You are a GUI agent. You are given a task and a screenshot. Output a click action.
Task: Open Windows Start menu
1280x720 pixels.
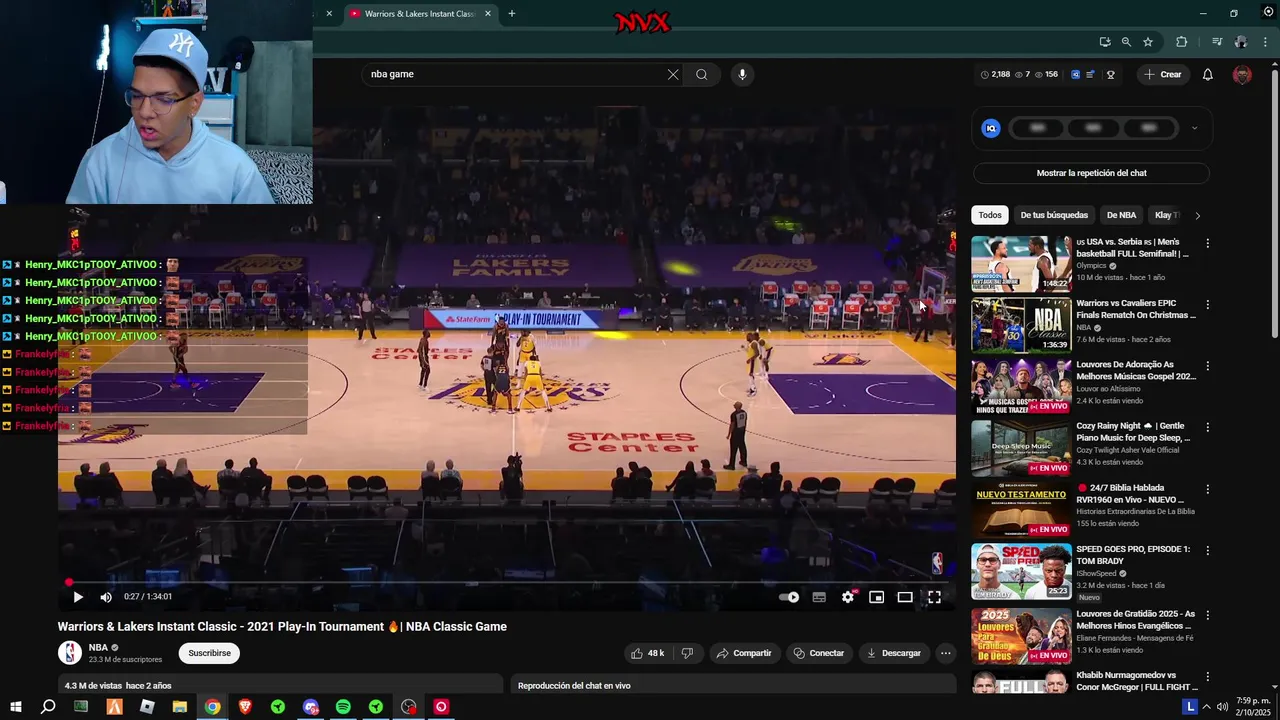point(16,707)
